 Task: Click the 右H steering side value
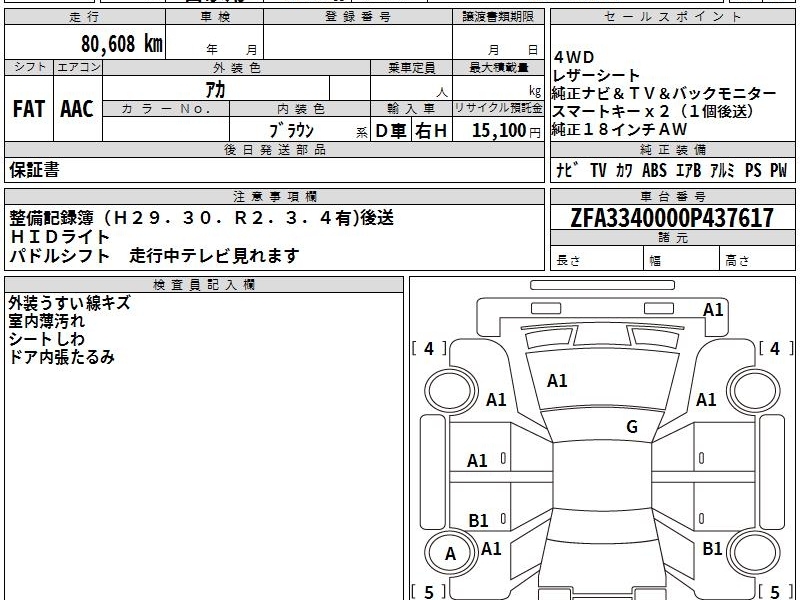[x=431, y=131]
